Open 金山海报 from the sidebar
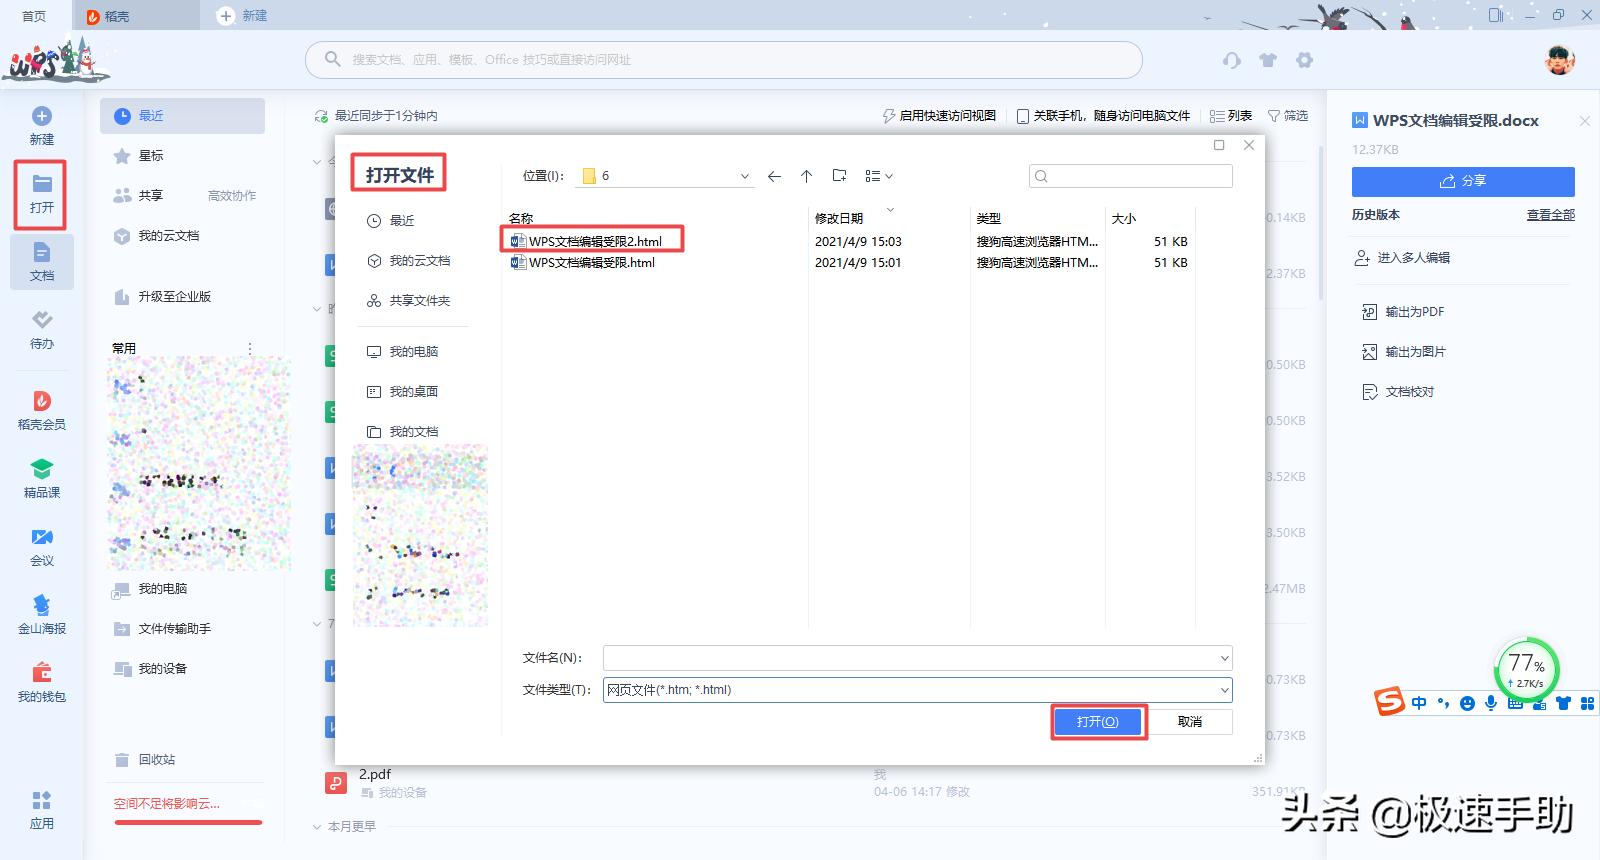1600x860 pixels. (42, 615)
